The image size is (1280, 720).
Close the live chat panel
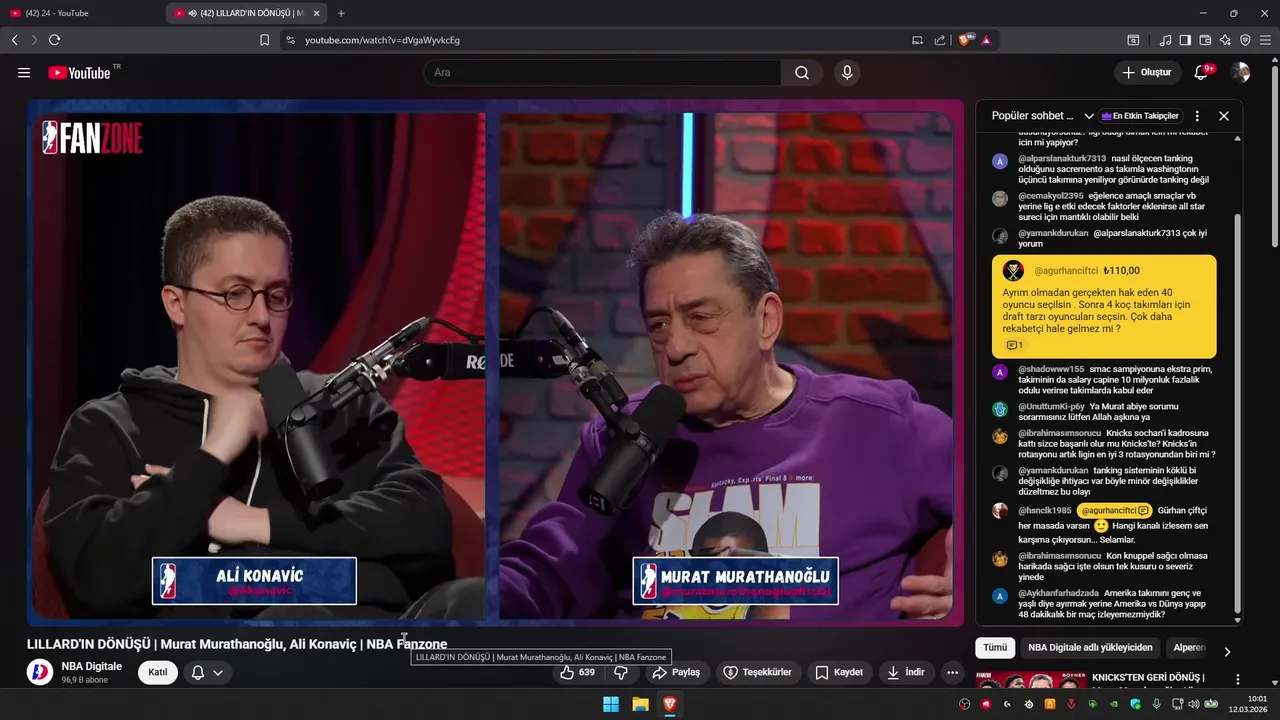pos(1223,116)
